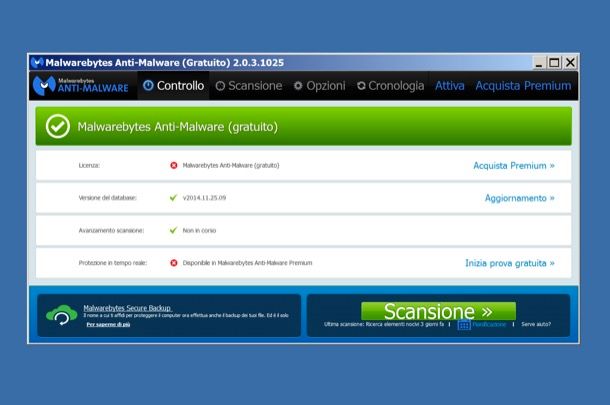Click Inizia prova gratuita » link
This screenshot has width=610, height=405.
(x=510, y=263)
